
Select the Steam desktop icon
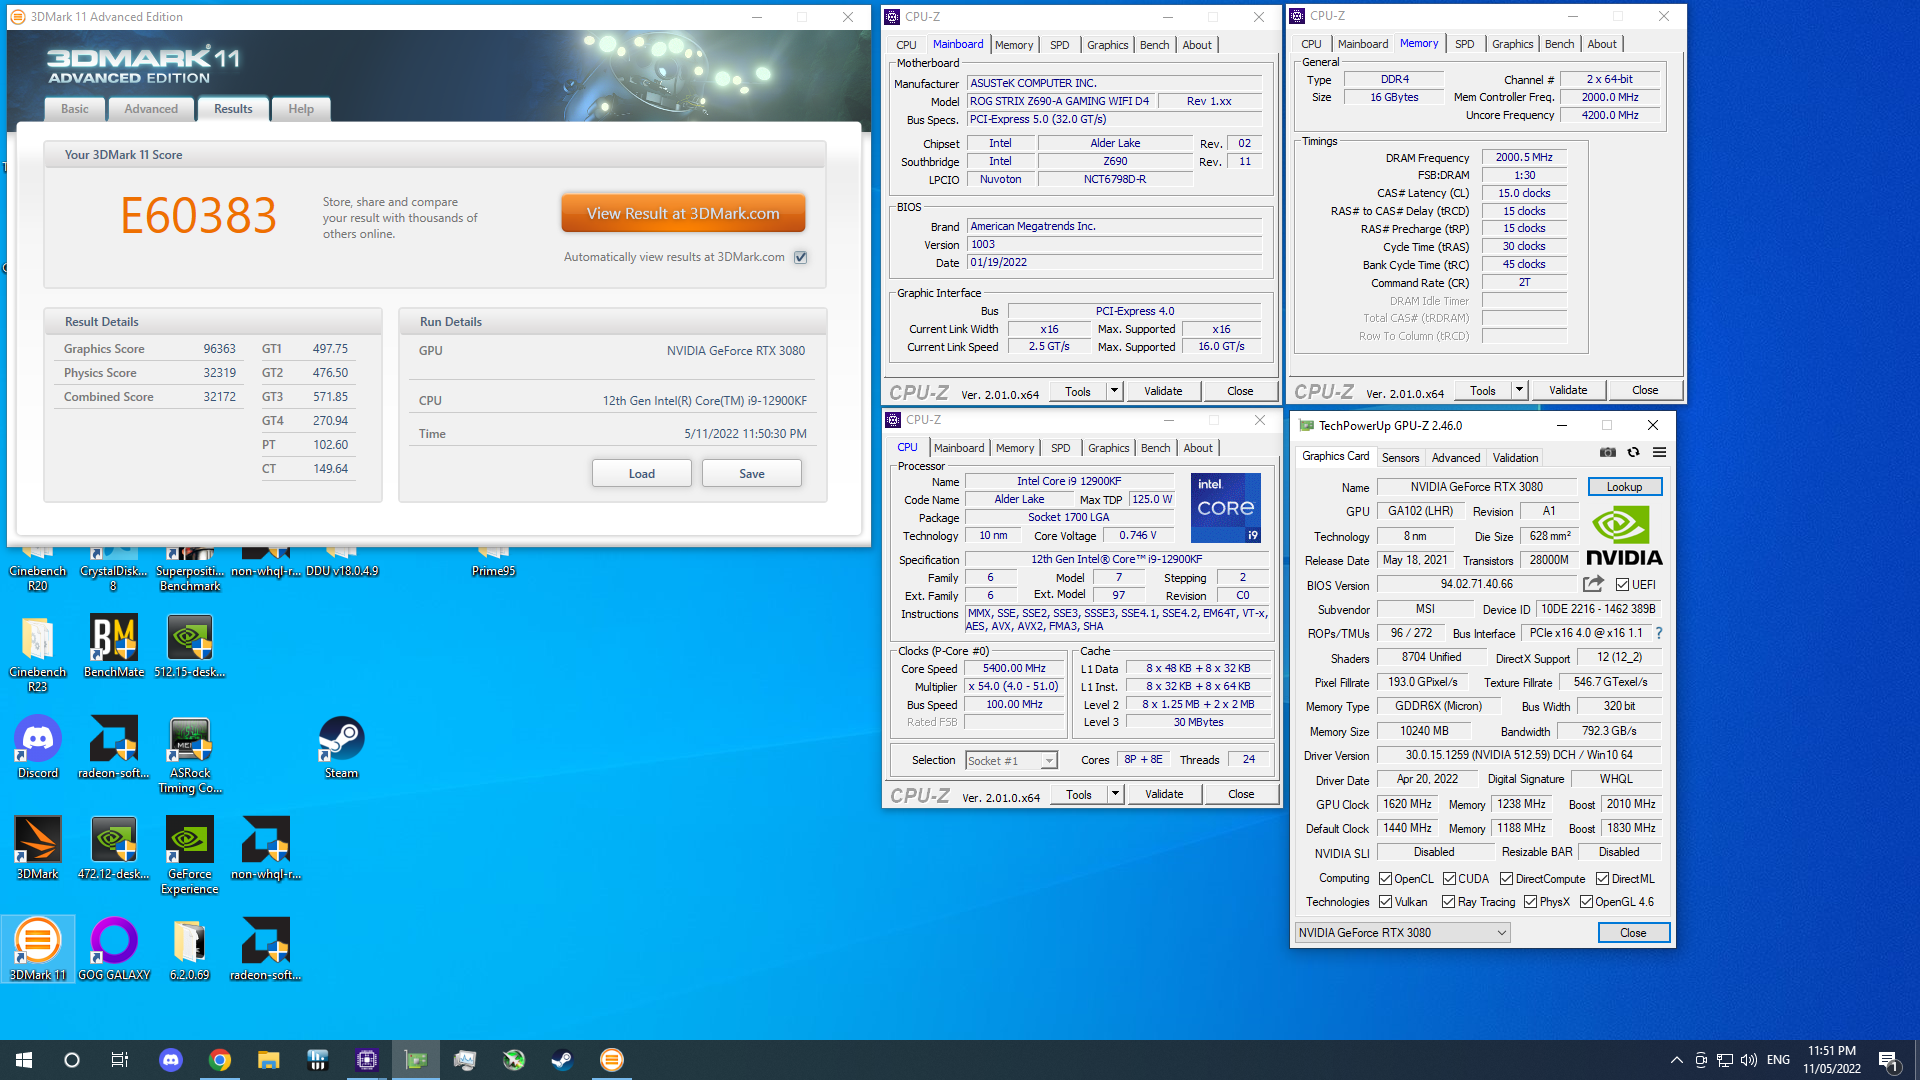[x=341, y=748]
